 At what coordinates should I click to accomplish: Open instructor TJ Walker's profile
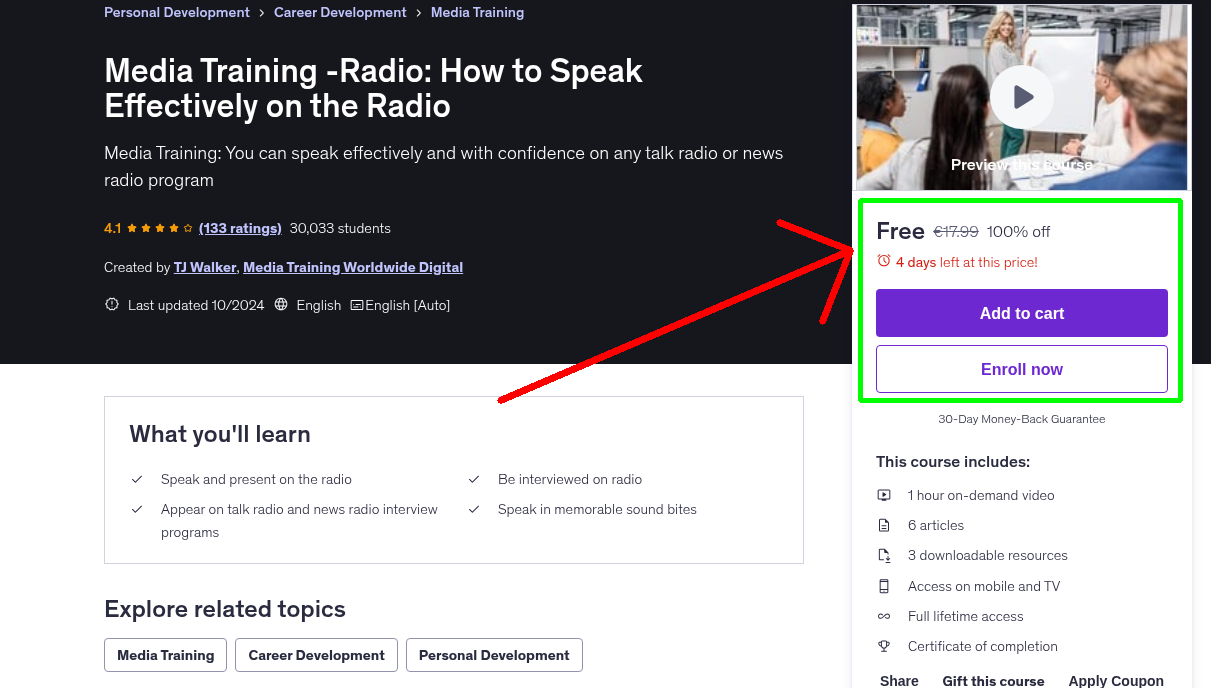[204, 267]
